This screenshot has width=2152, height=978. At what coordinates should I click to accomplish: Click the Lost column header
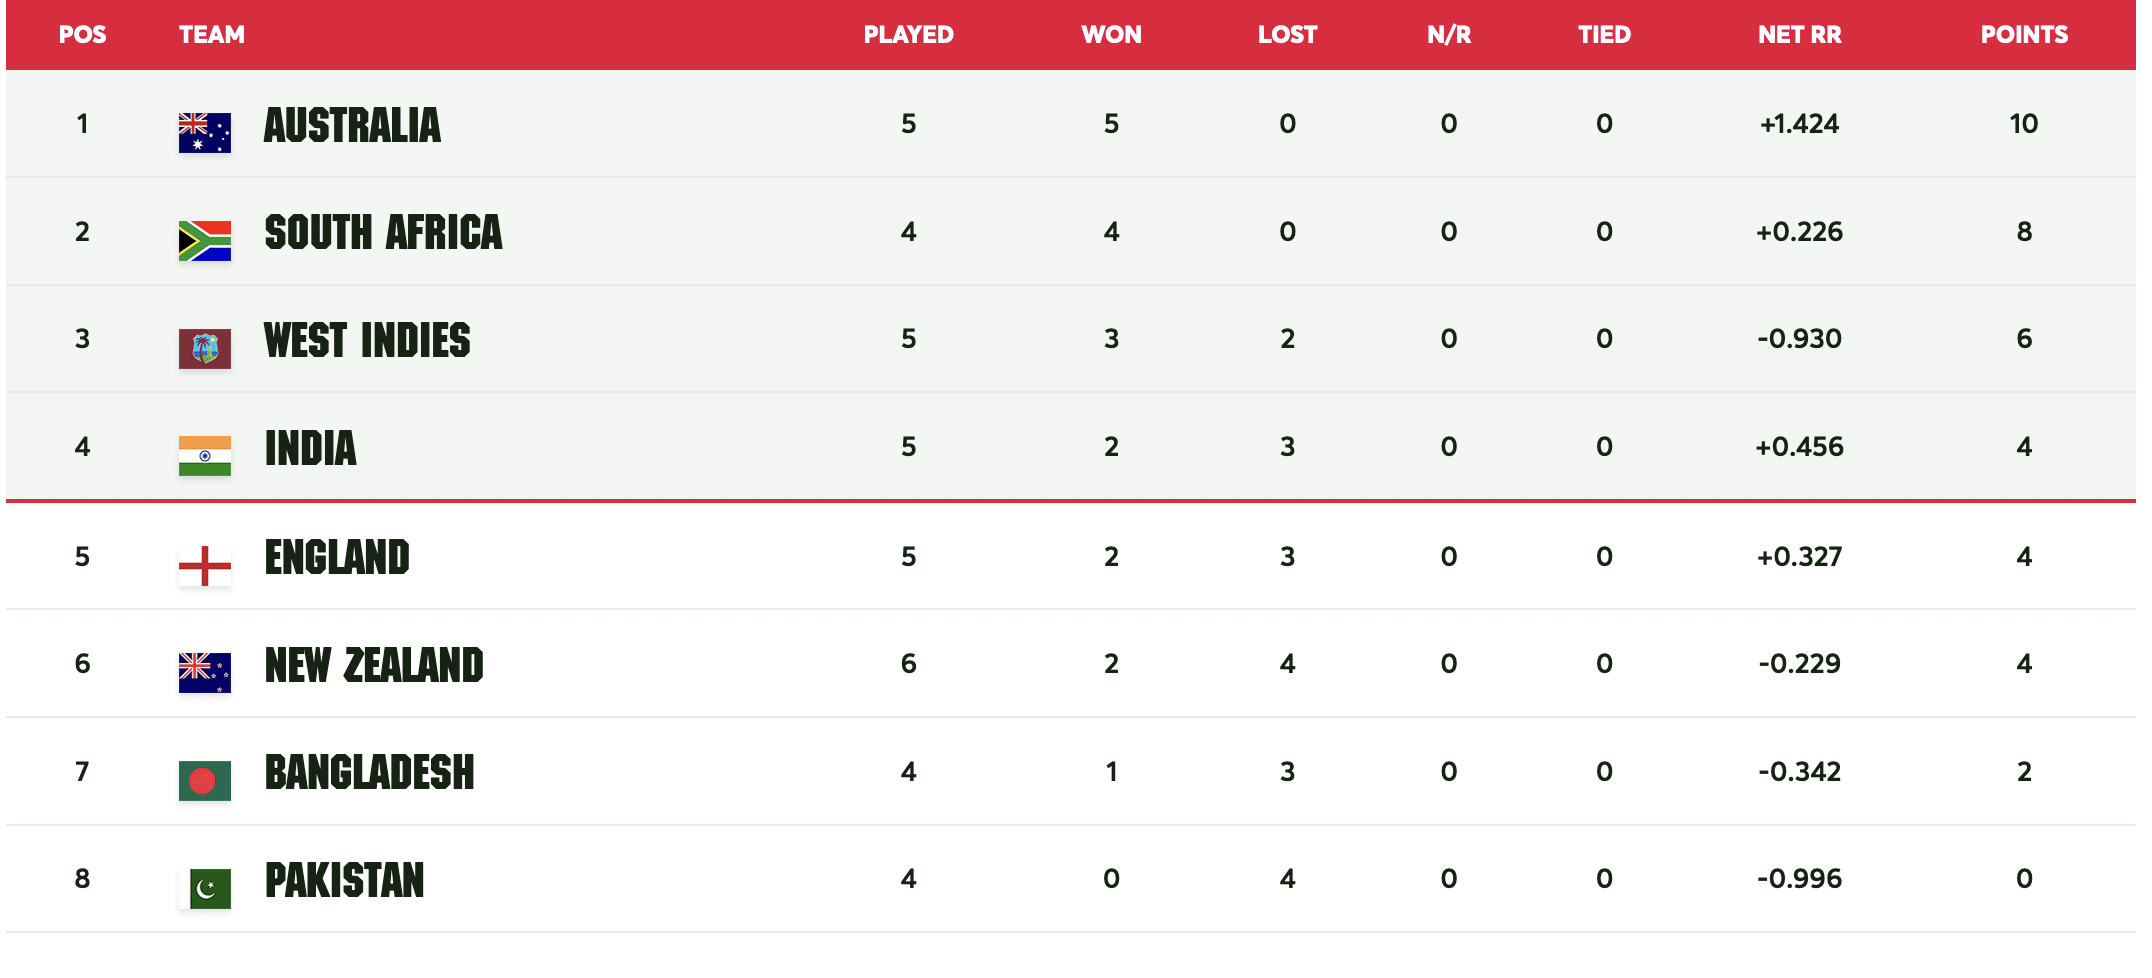tap(1287, 35)
